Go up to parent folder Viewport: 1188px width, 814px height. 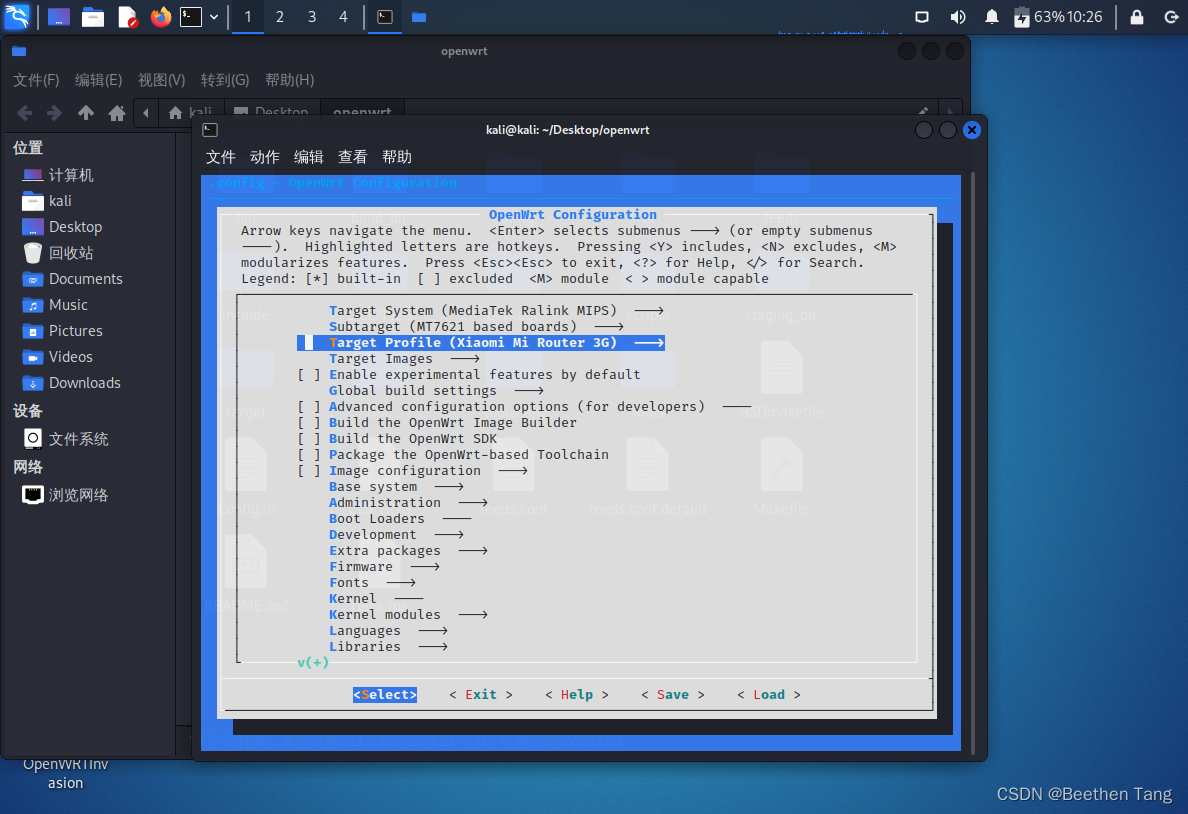coord(86,113)
